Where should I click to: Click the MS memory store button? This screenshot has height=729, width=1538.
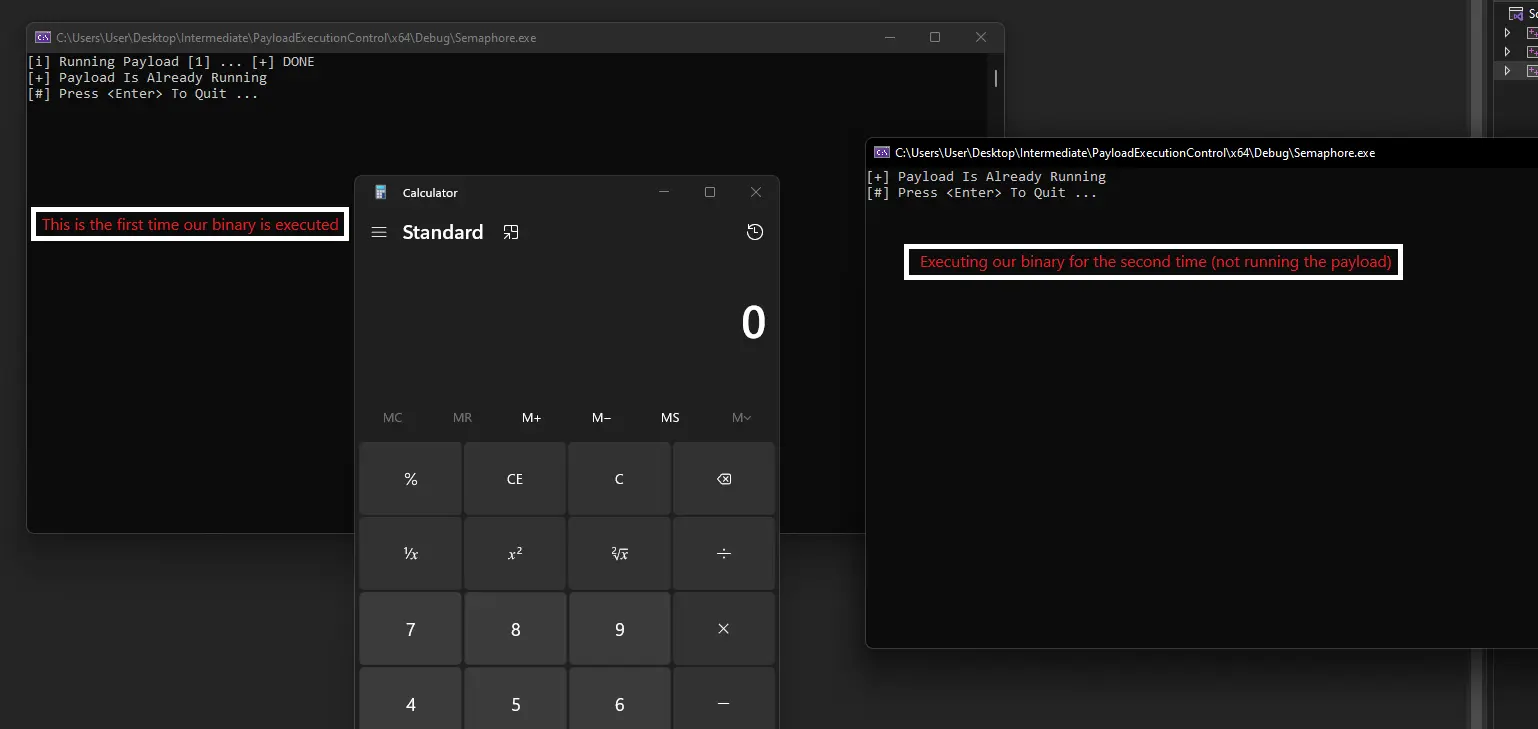[670, 417]
